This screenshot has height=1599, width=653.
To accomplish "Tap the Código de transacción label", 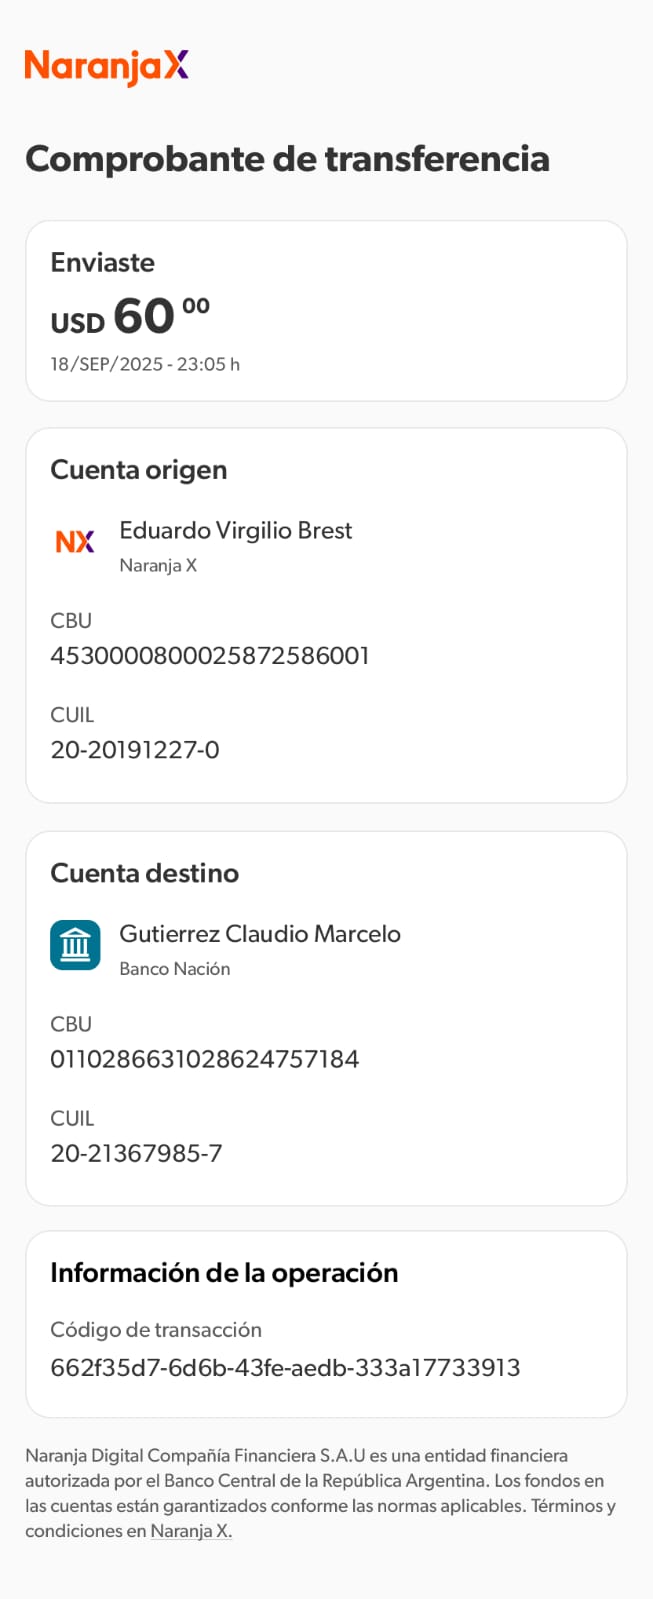I will click(x=156, y=1330).
